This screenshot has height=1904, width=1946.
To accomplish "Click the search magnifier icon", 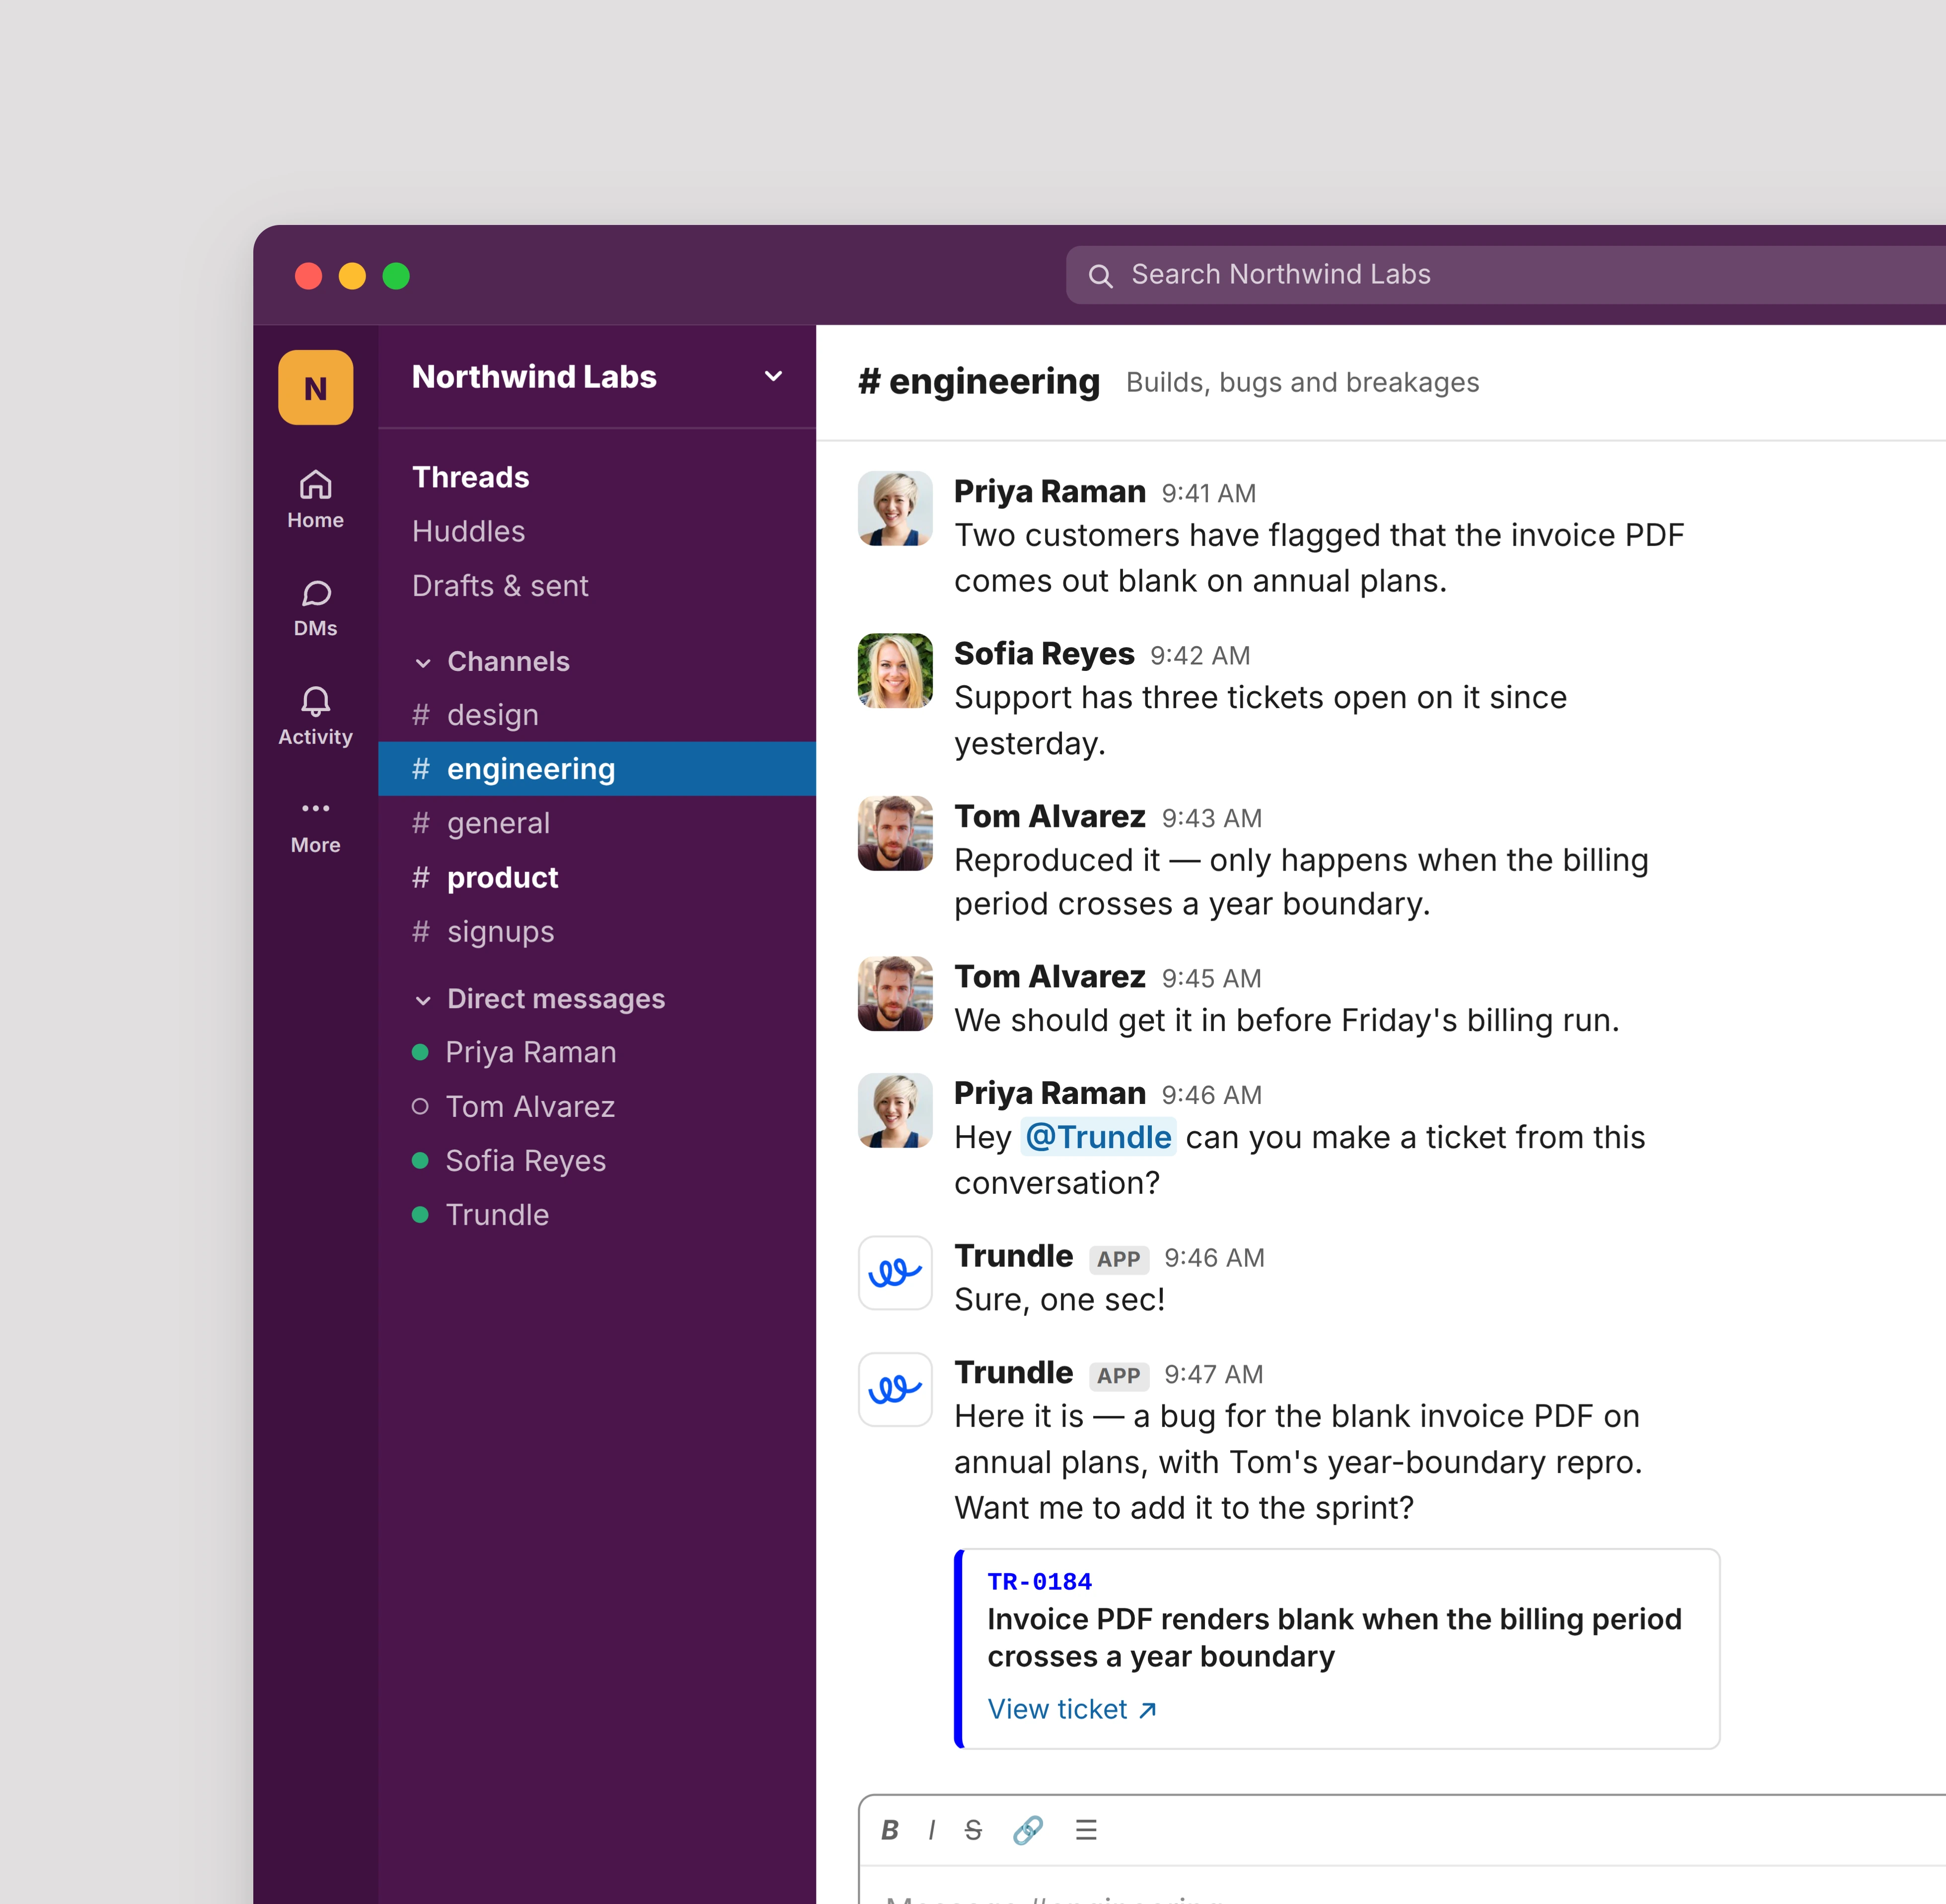I will [1100, 276].
